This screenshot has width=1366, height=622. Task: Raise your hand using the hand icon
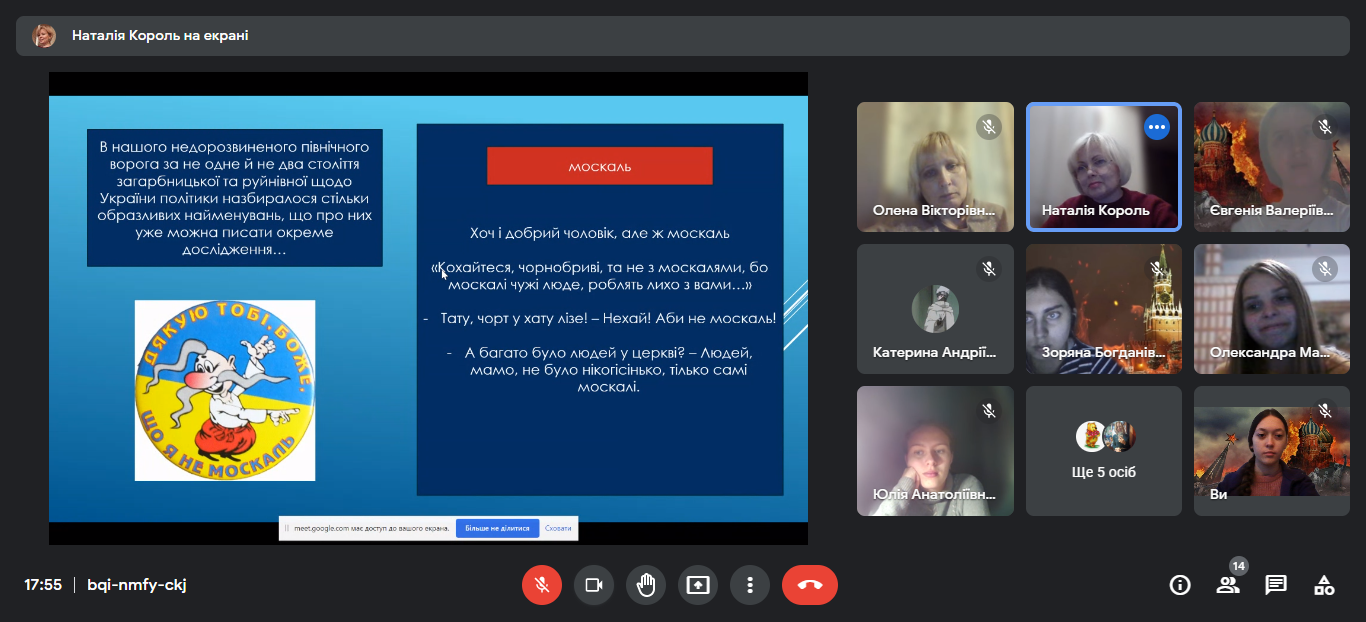click(646, 585)
